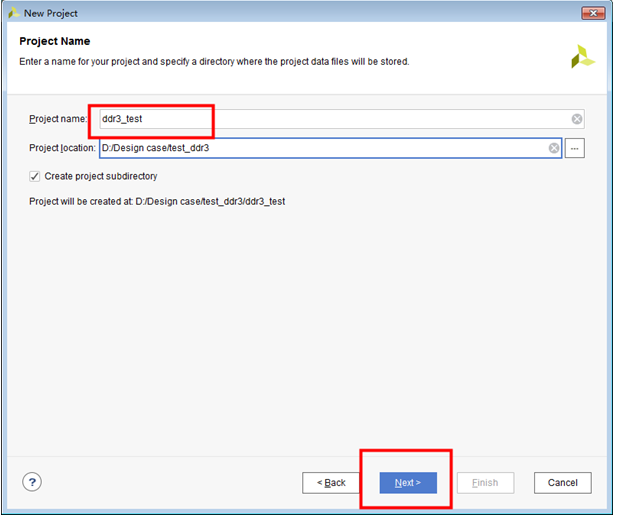
Task: Browse for project location with ellipsis button
Action: tap(577, 149)
